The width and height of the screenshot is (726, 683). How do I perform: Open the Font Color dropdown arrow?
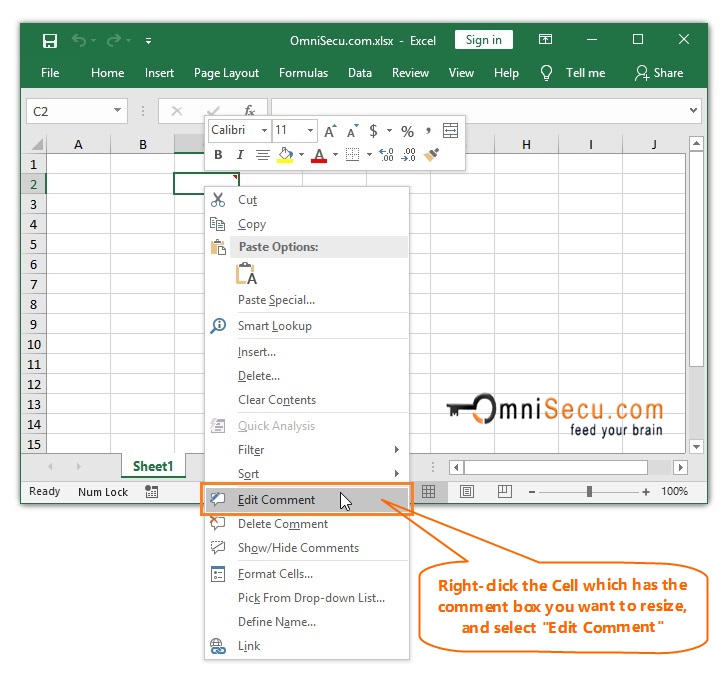336,155
